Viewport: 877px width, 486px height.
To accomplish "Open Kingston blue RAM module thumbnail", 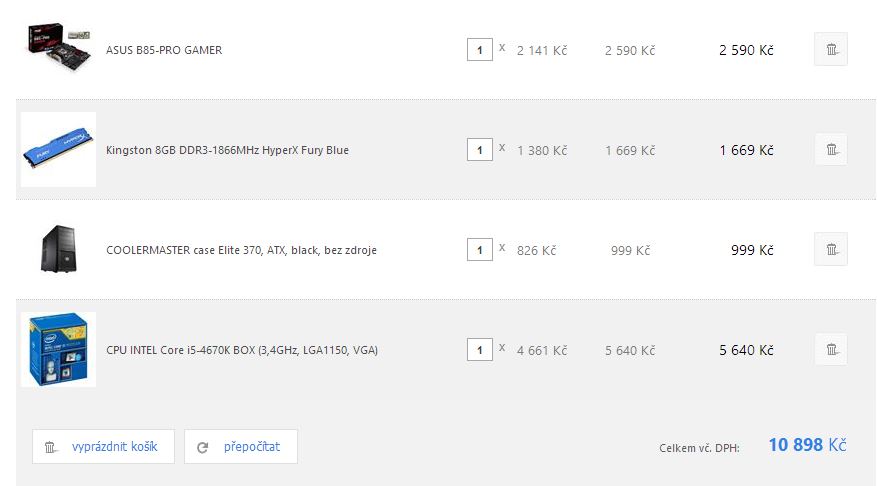I will click(x=58, y=149).
